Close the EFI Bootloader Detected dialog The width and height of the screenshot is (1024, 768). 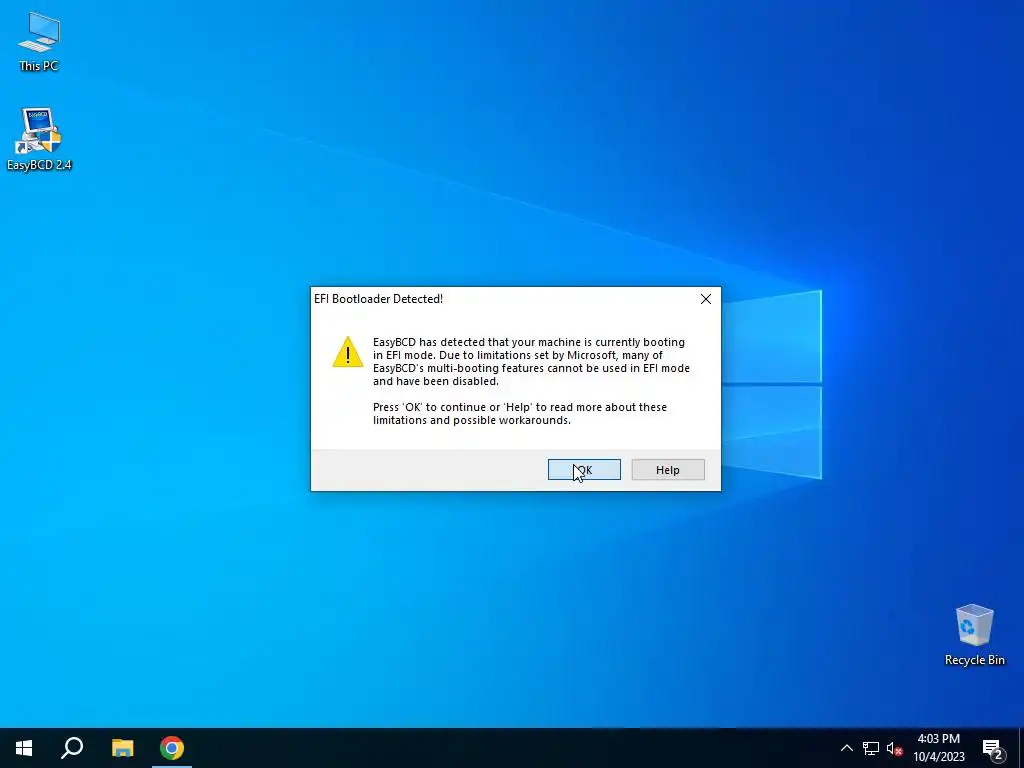pos(705,299)
